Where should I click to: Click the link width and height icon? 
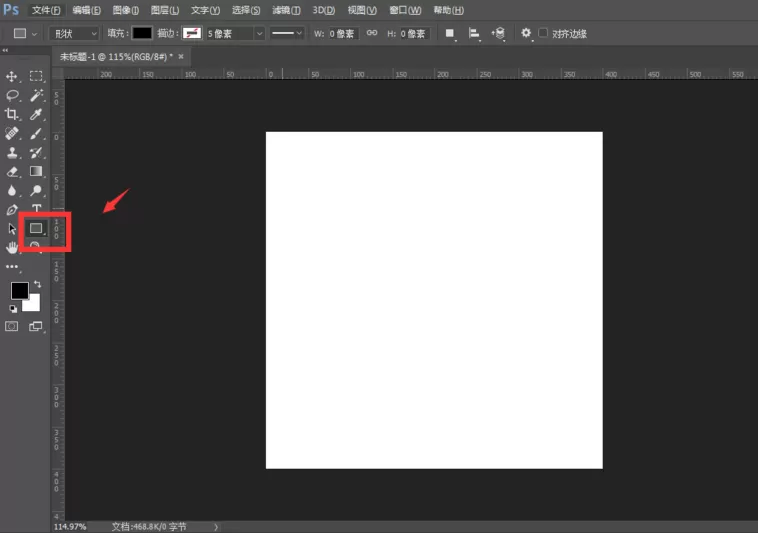(371, 33)
